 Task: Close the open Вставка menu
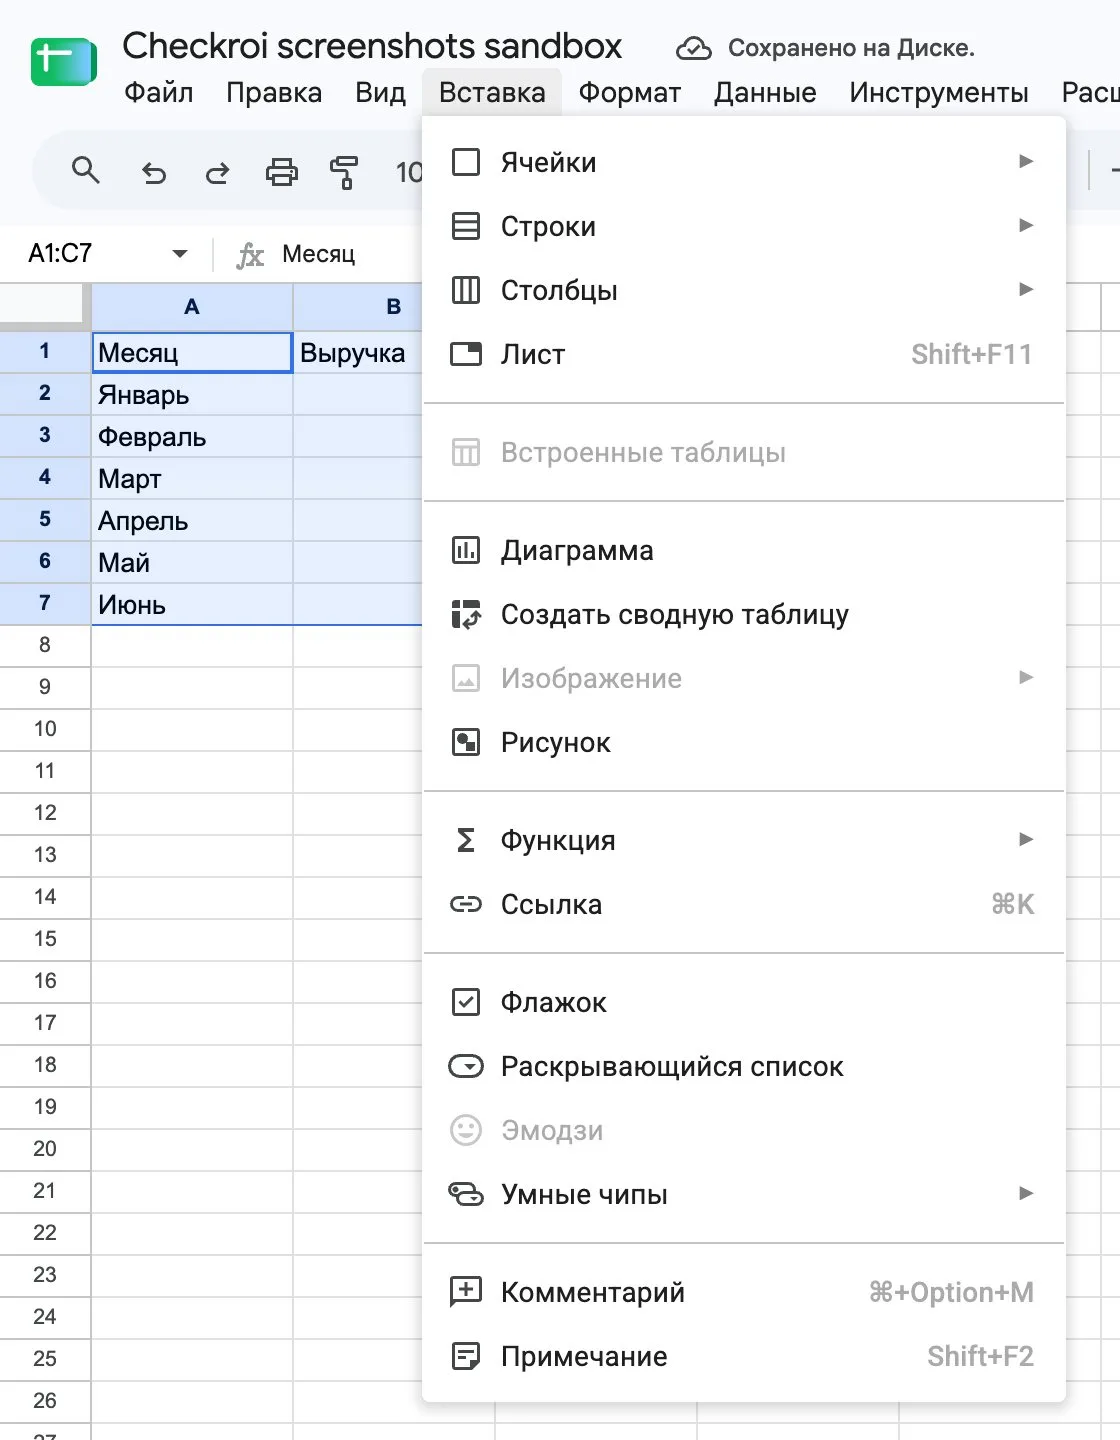click(x=492, y=93)
